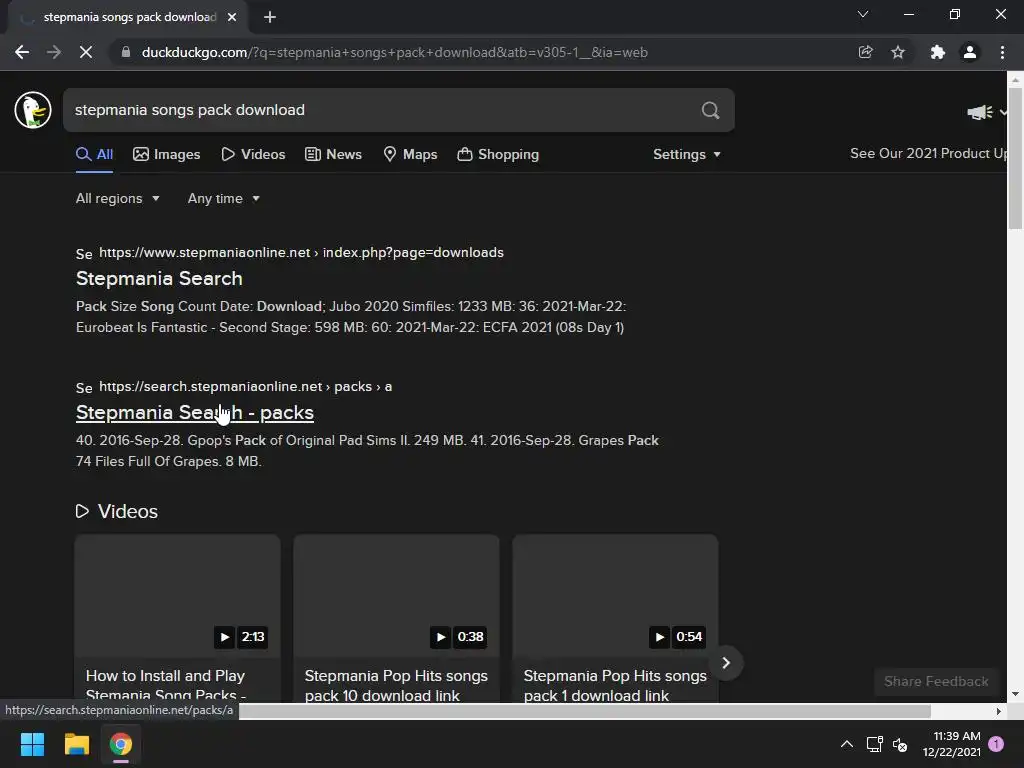Go back with the browser back arrow
This screenshot has height=768, width=1024.
[x=22, y=52]
